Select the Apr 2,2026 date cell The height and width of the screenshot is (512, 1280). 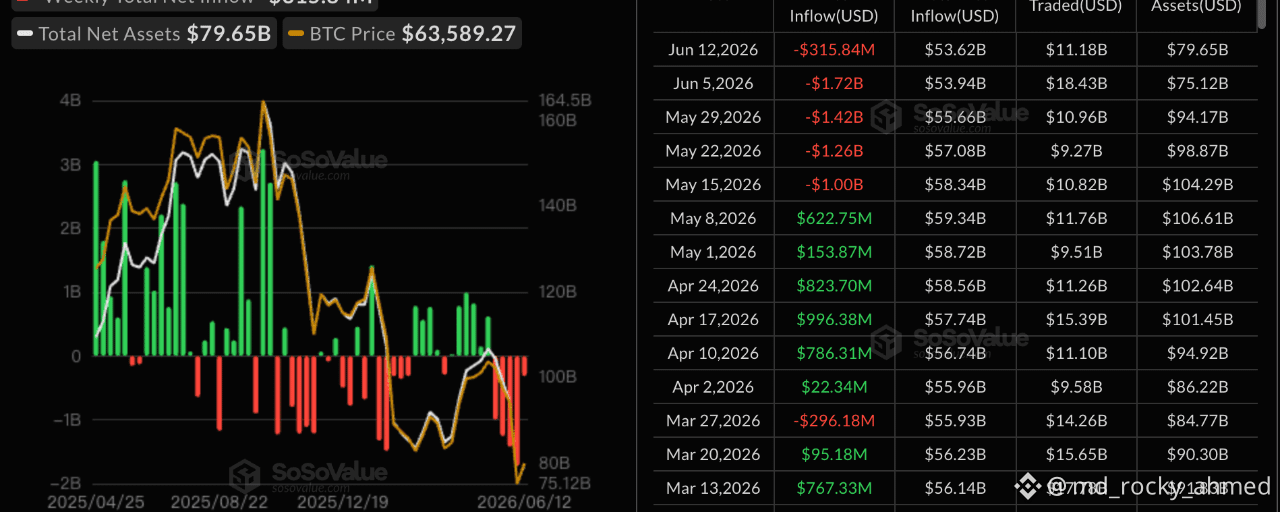tap(713, 387)
